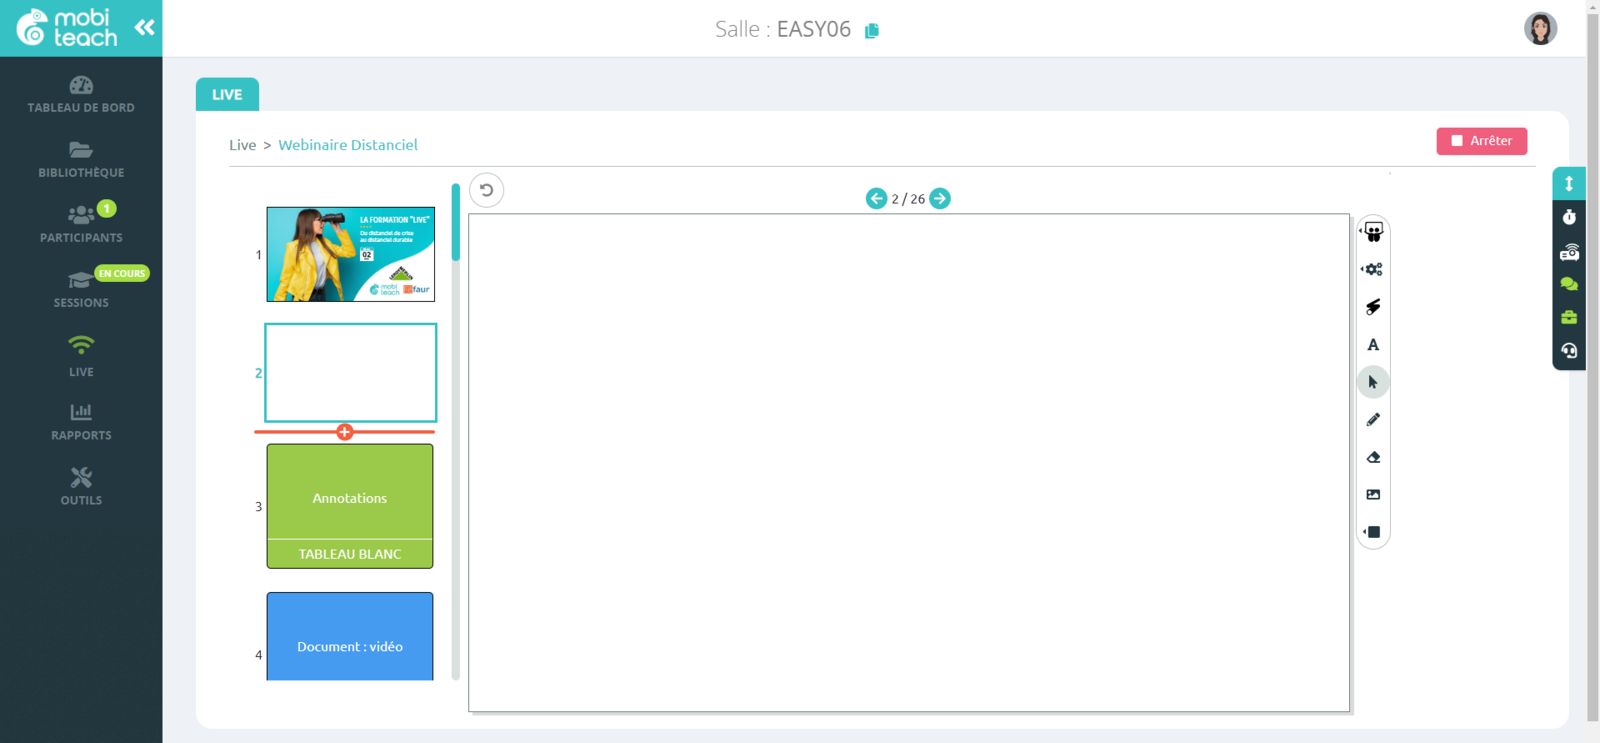Select the pointer cursor tool
This screenshot has height=743, width=1600.
pyautogui.click(x=1373, y=382)
